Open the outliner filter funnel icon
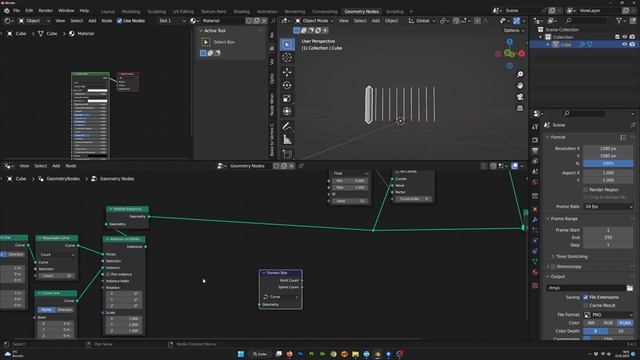 pos(619,20)
